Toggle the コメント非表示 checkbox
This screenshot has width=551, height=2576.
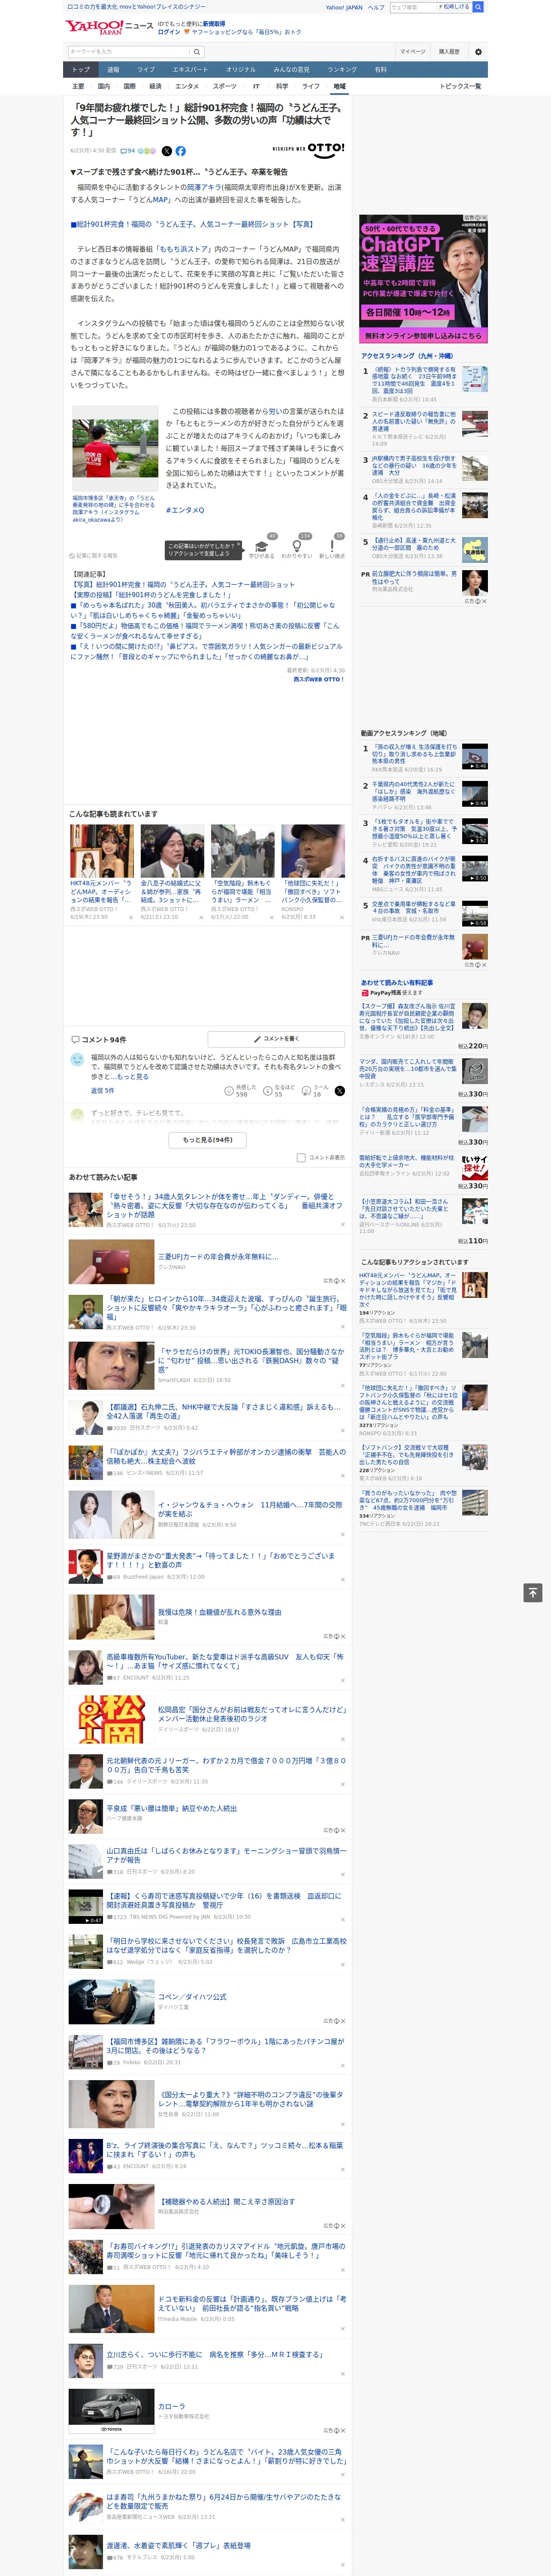[x=301, y=1157]
